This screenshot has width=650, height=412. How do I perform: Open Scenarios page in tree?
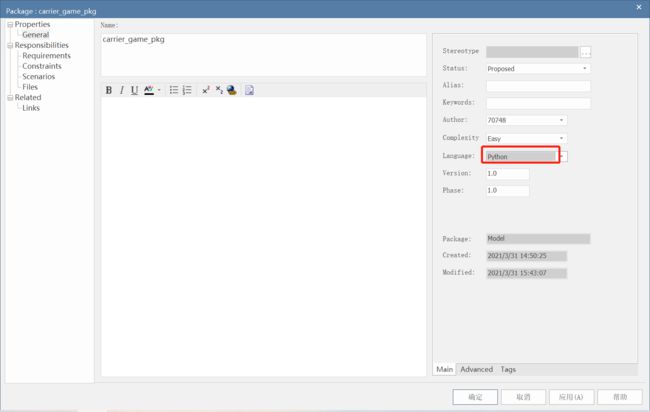39,76
